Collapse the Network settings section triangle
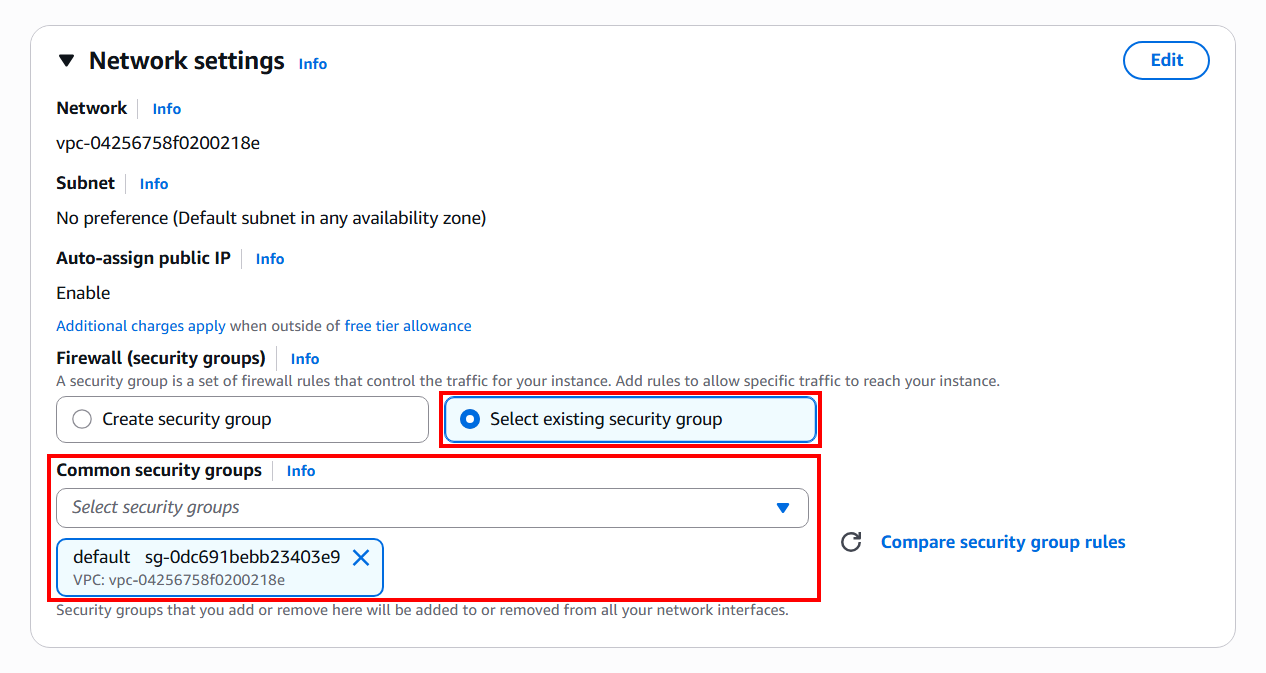 coord(67,61)
